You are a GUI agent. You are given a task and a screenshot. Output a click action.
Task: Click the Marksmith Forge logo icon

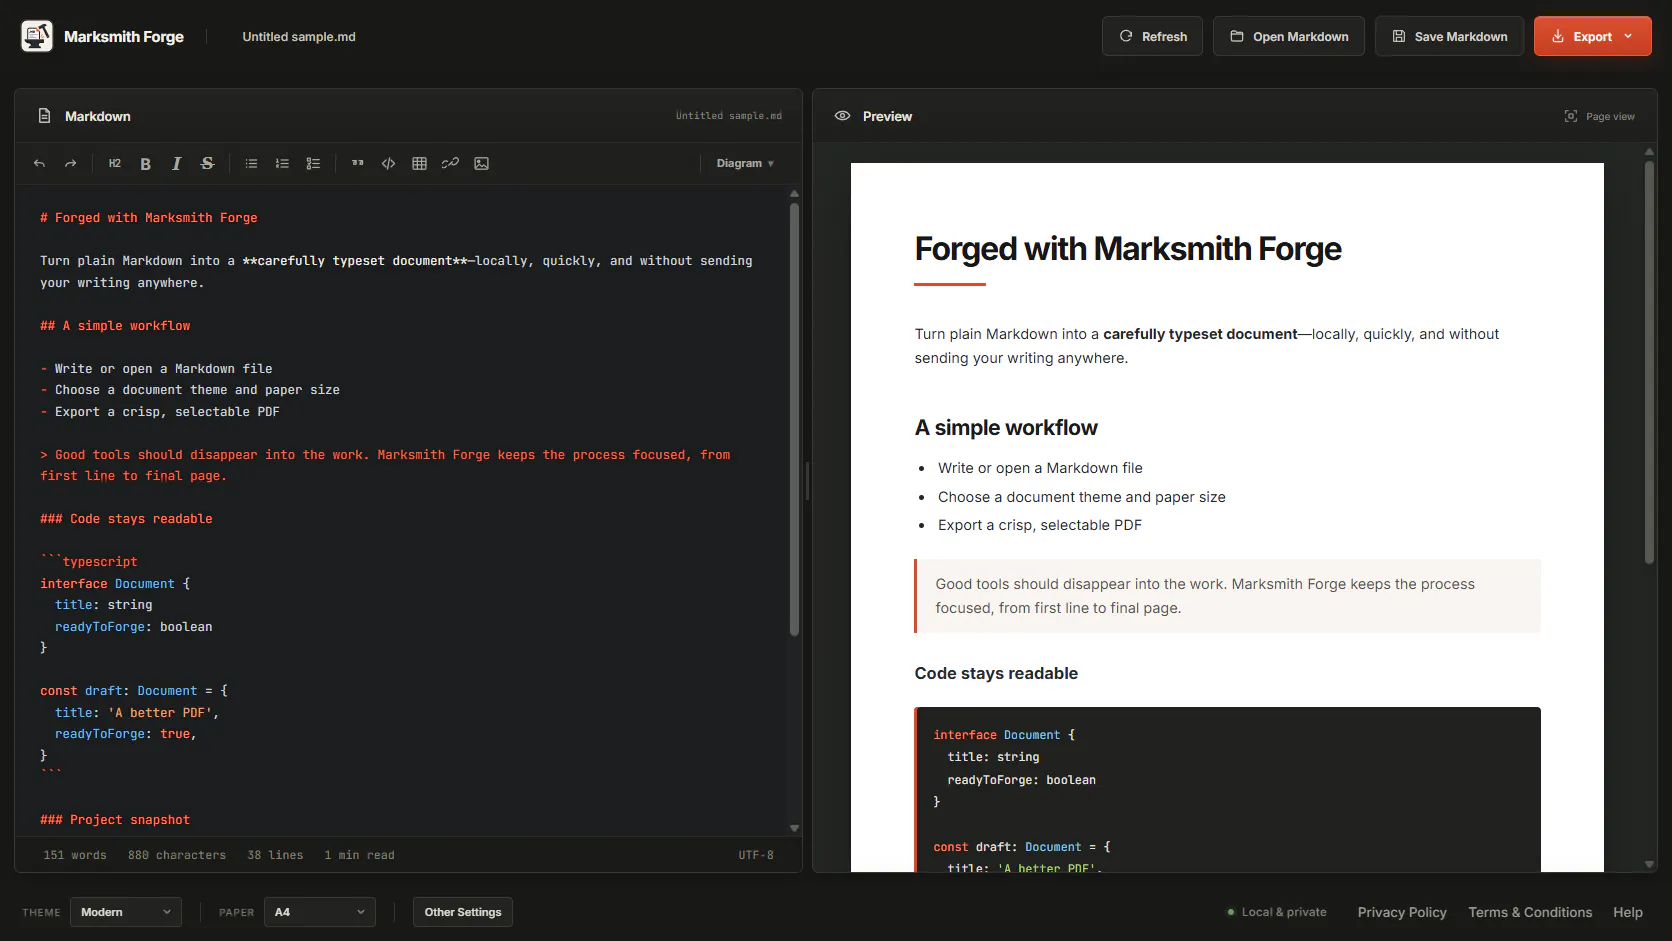coord(37,36)
